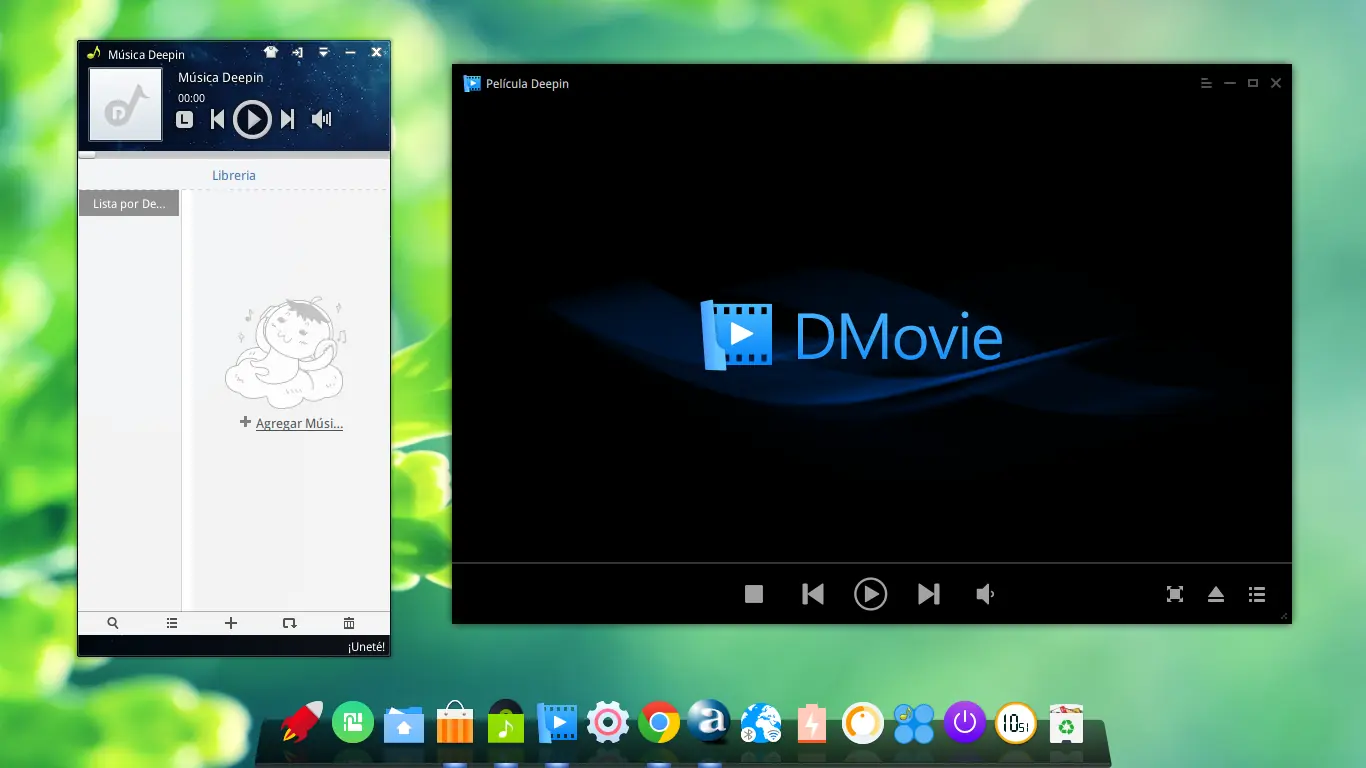Delete songs with the trash icon
The width and height of the screenshot is (1366, 768).
click(349, 623)
